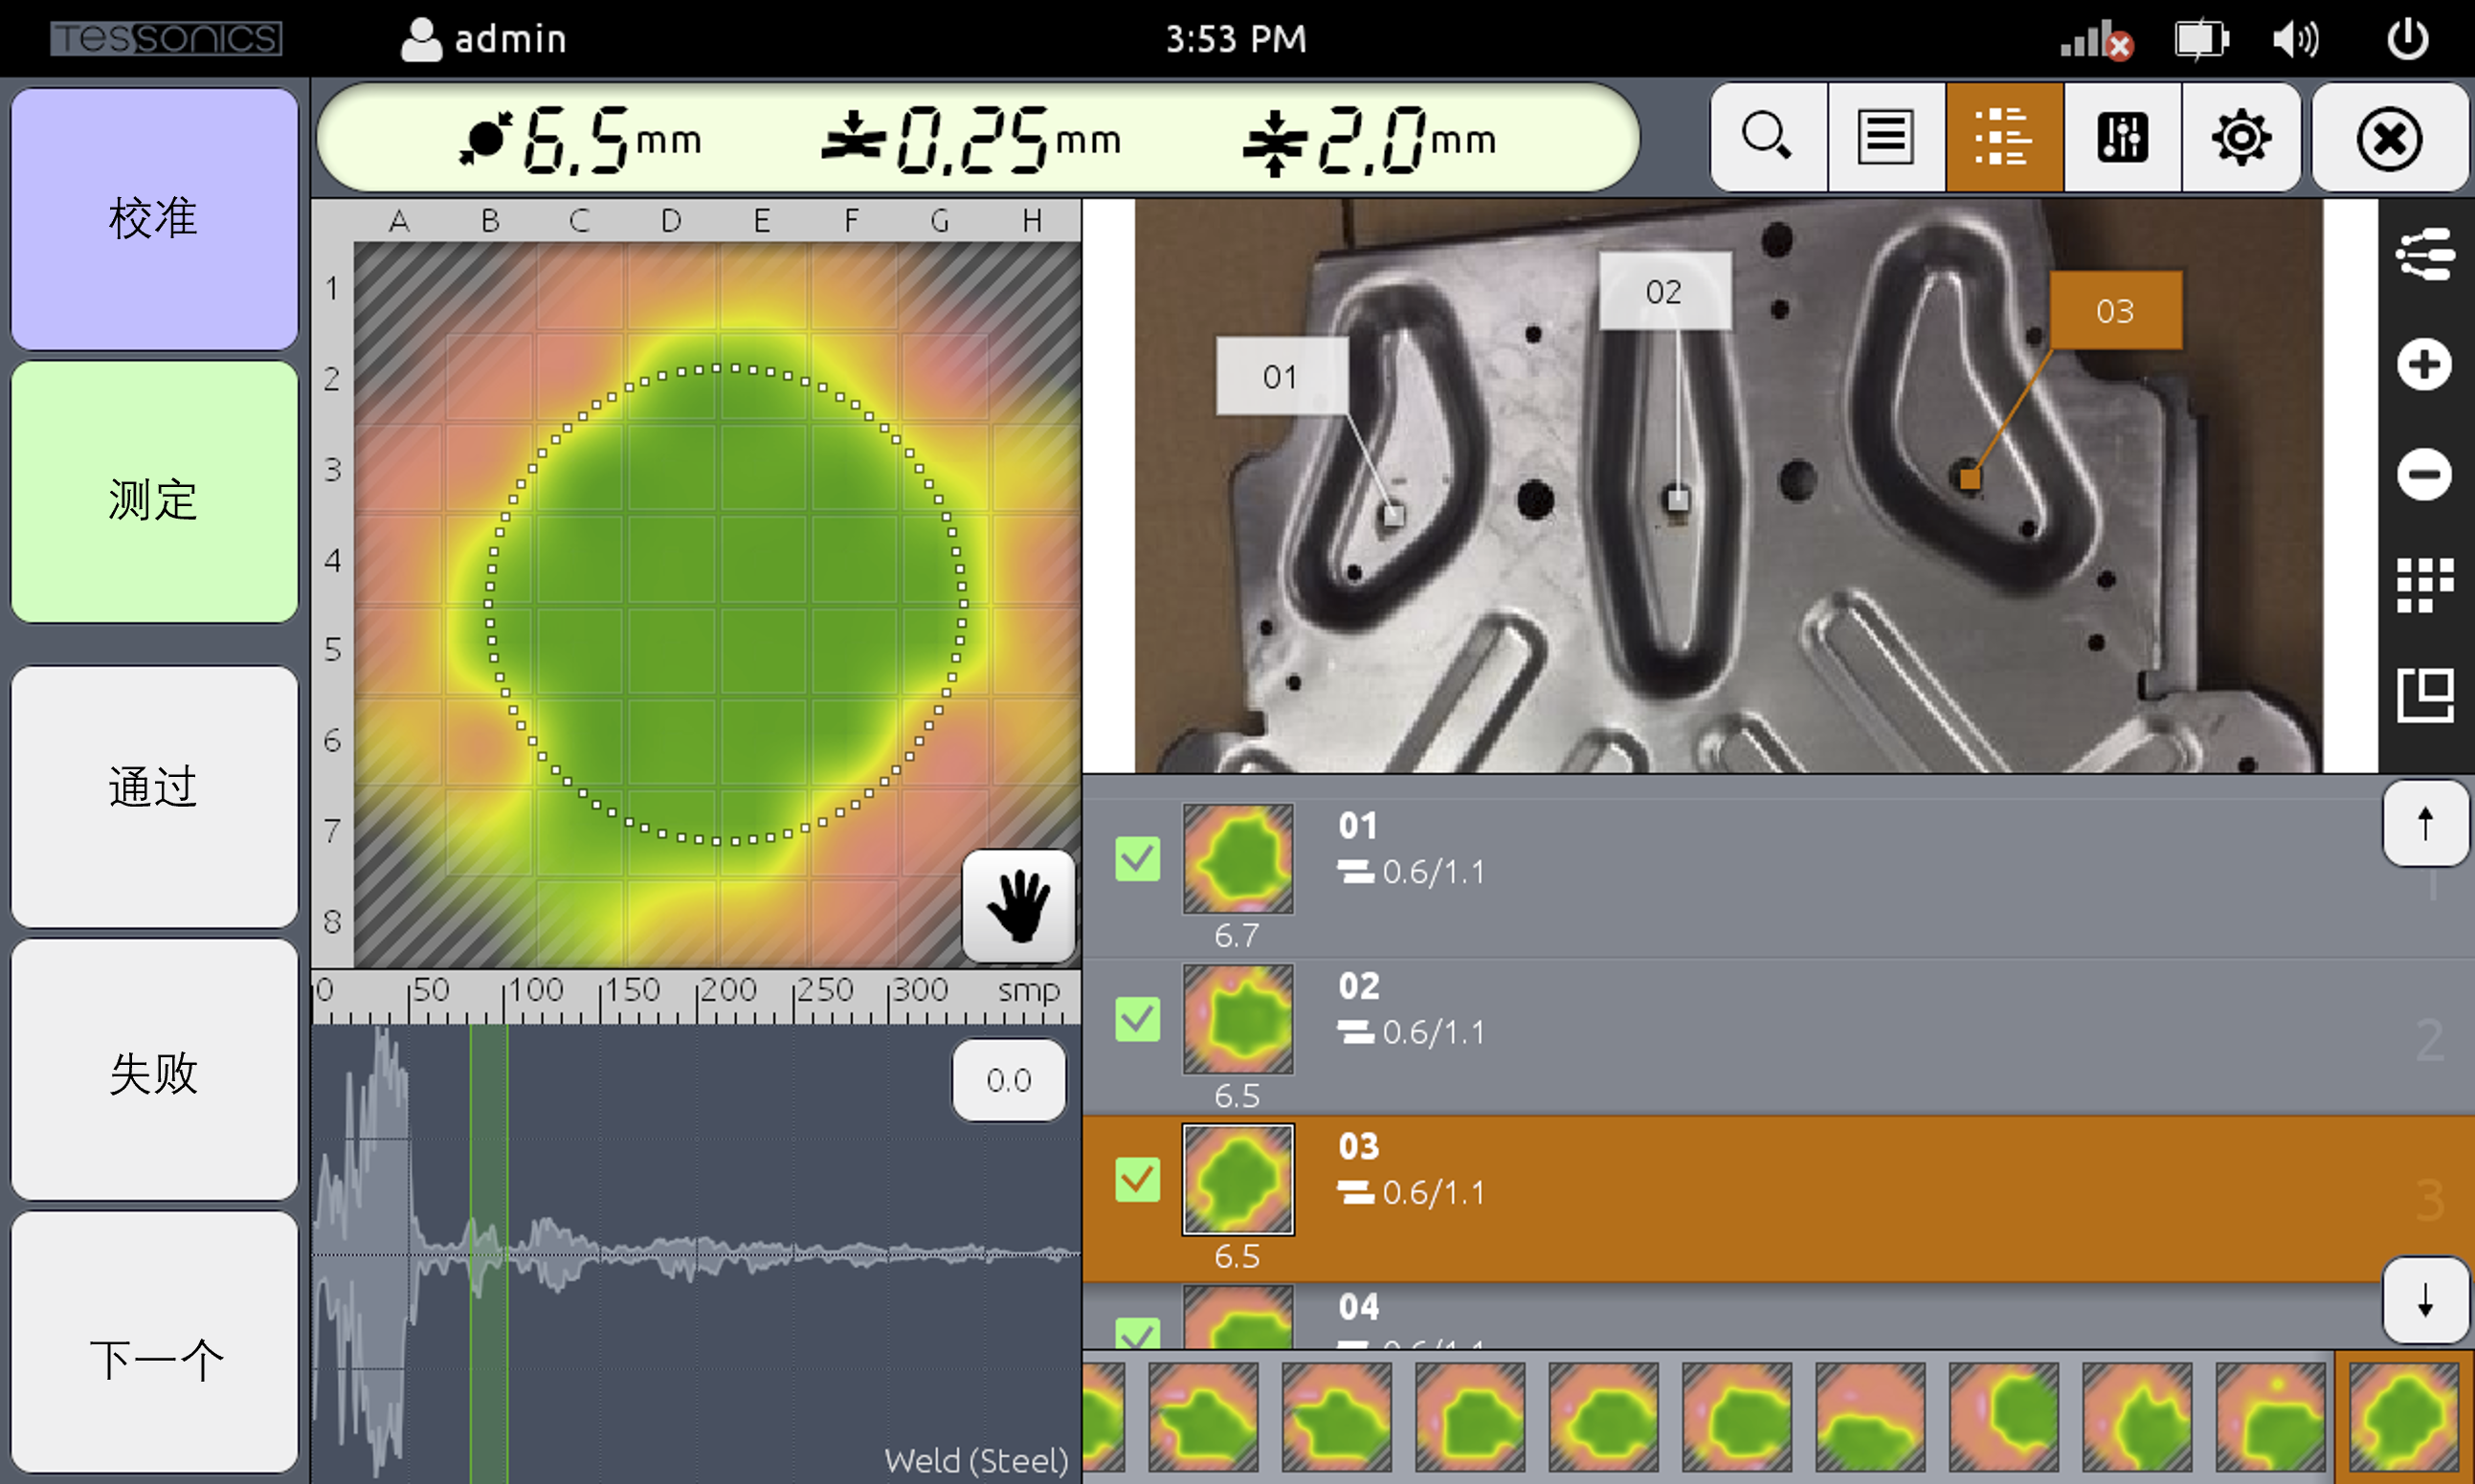Uncheck the weld 02 checkbox
The image size is (2475, 1484).
point(1137,1019)
